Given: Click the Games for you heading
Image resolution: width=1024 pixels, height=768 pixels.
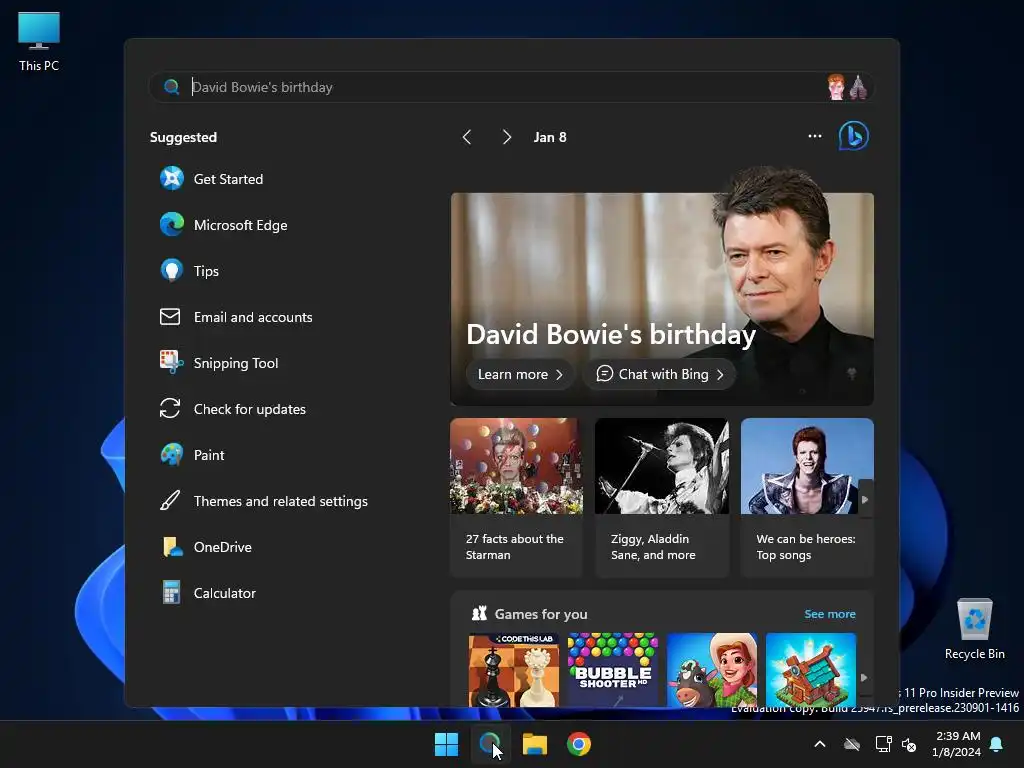Looking at the screenshot, I should [541, 614].
